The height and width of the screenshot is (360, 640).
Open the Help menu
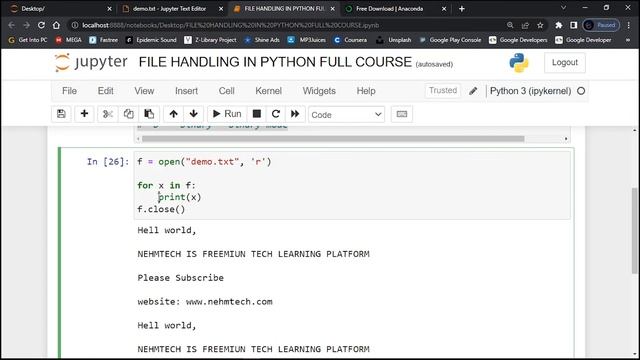tap(366, 91)
